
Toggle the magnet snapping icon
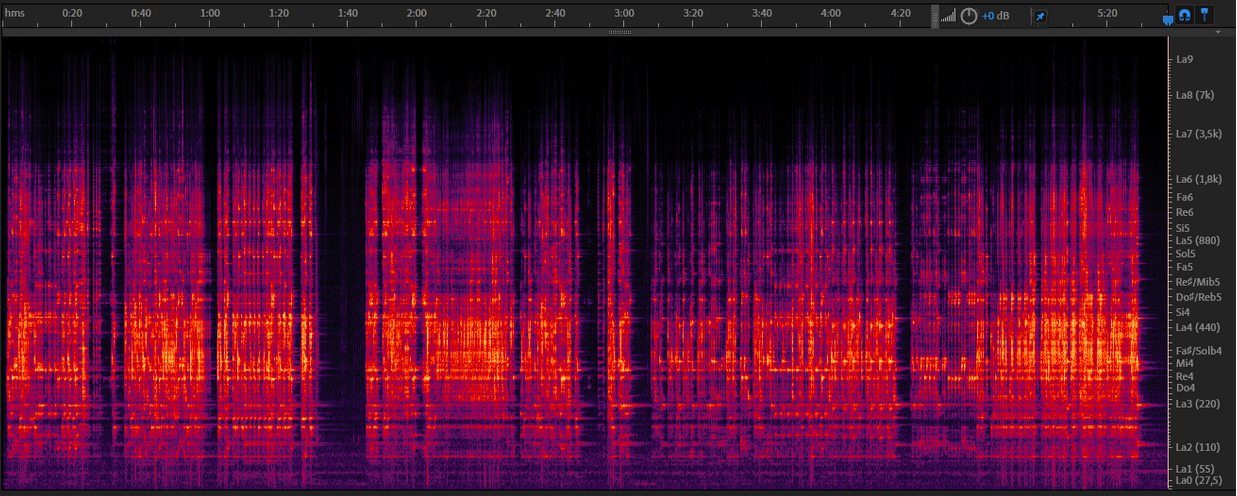(1186, 16)
